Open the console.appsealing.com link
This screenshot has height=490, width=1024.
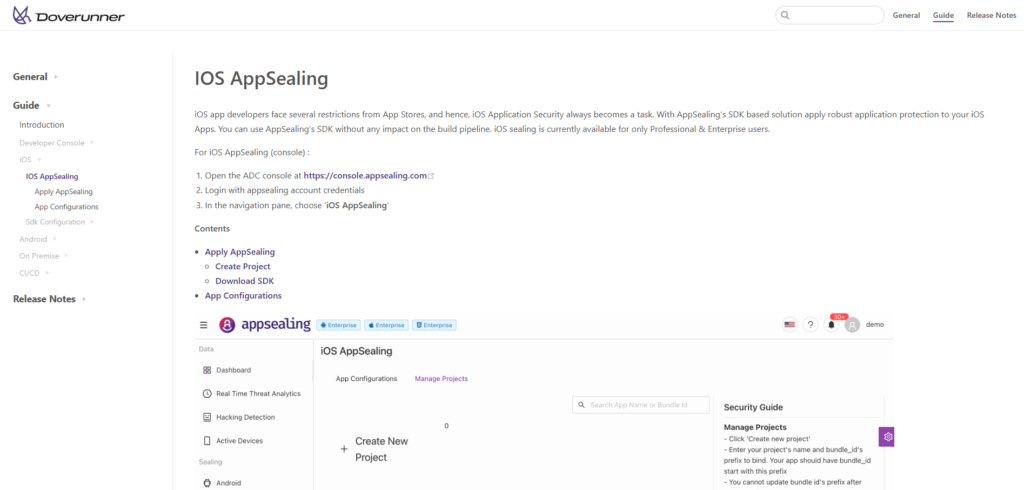click(365, 175)
